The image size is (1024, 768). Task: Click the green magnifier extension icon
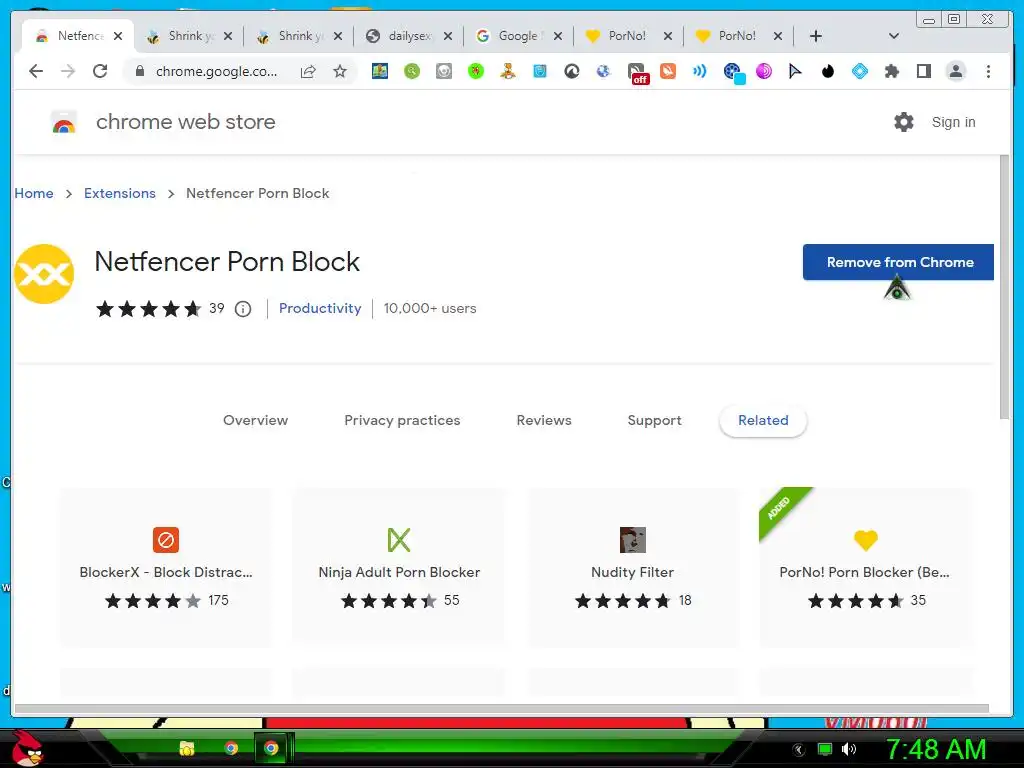coord(411,71)
